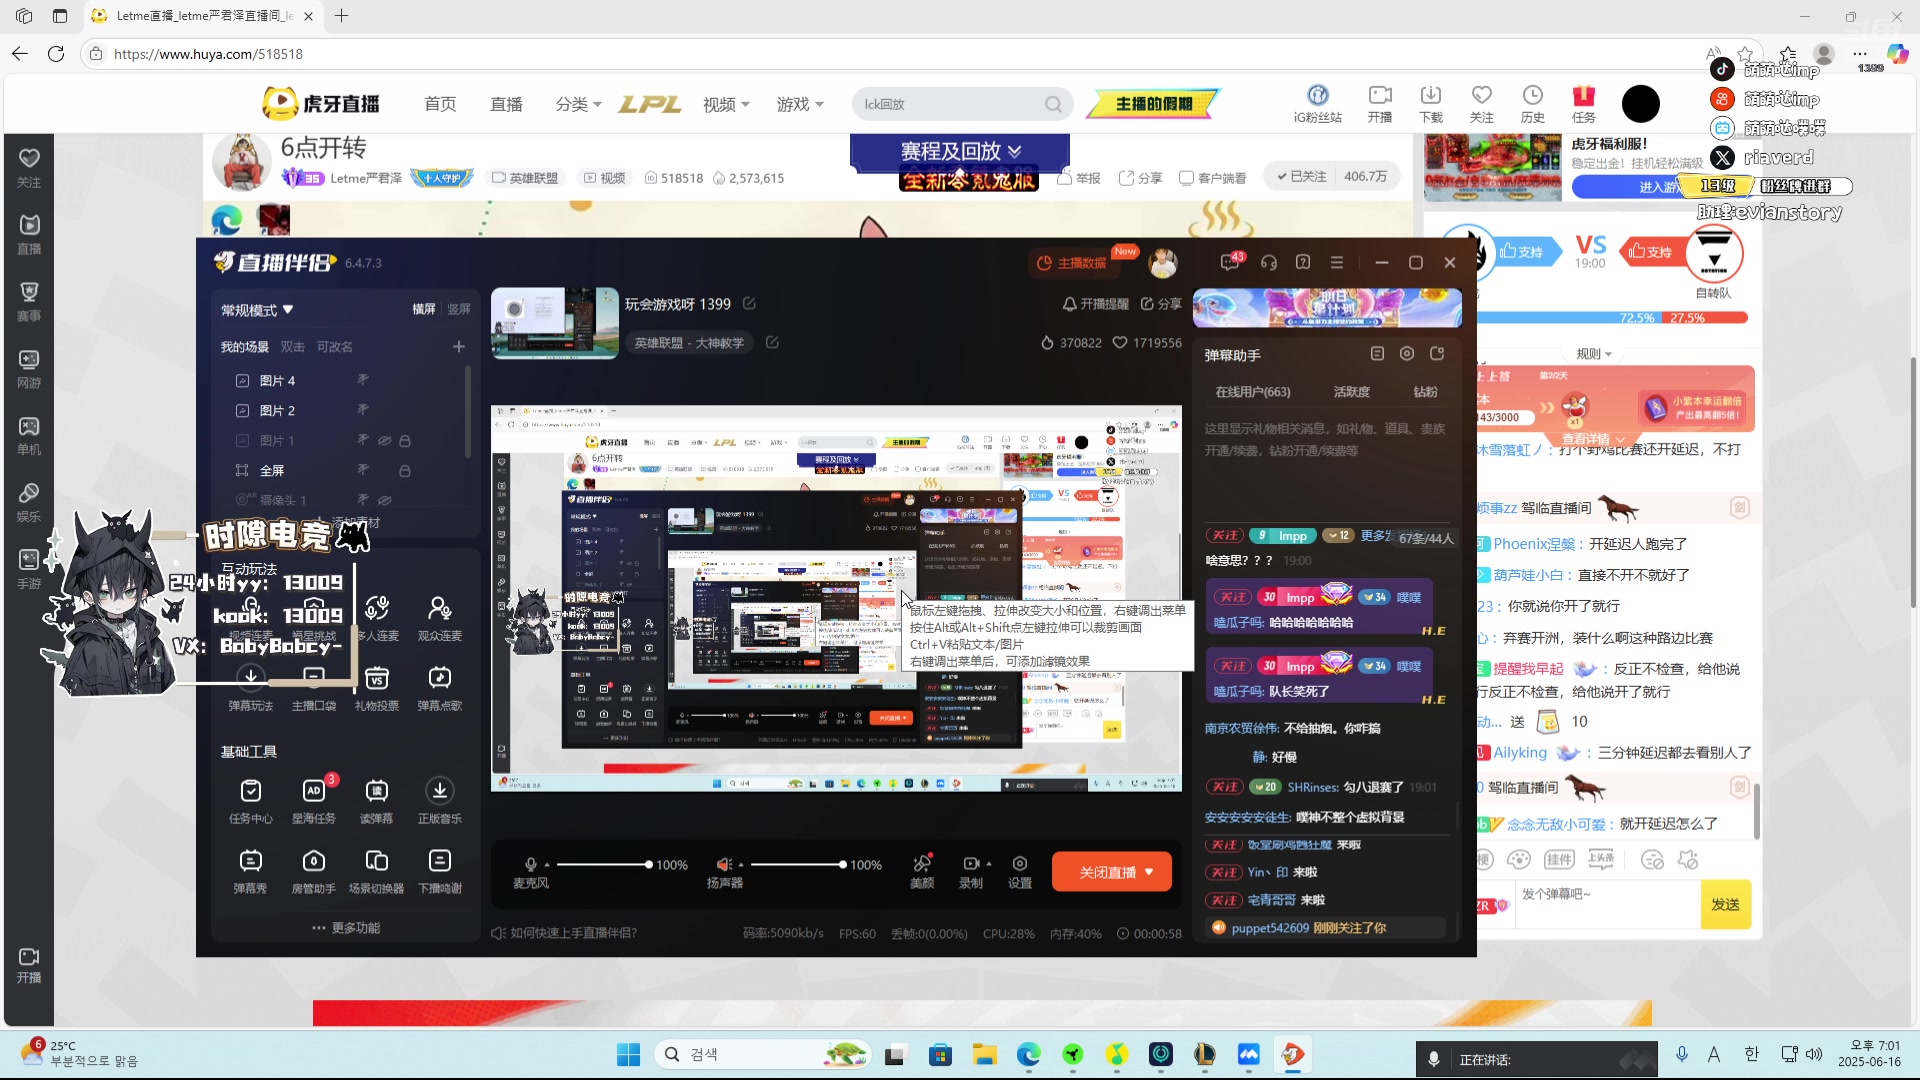This screenshot has height=1080, width=1920.
Task: Expand 赛程及回放 schedule dropdown
Action: point(960,151)
